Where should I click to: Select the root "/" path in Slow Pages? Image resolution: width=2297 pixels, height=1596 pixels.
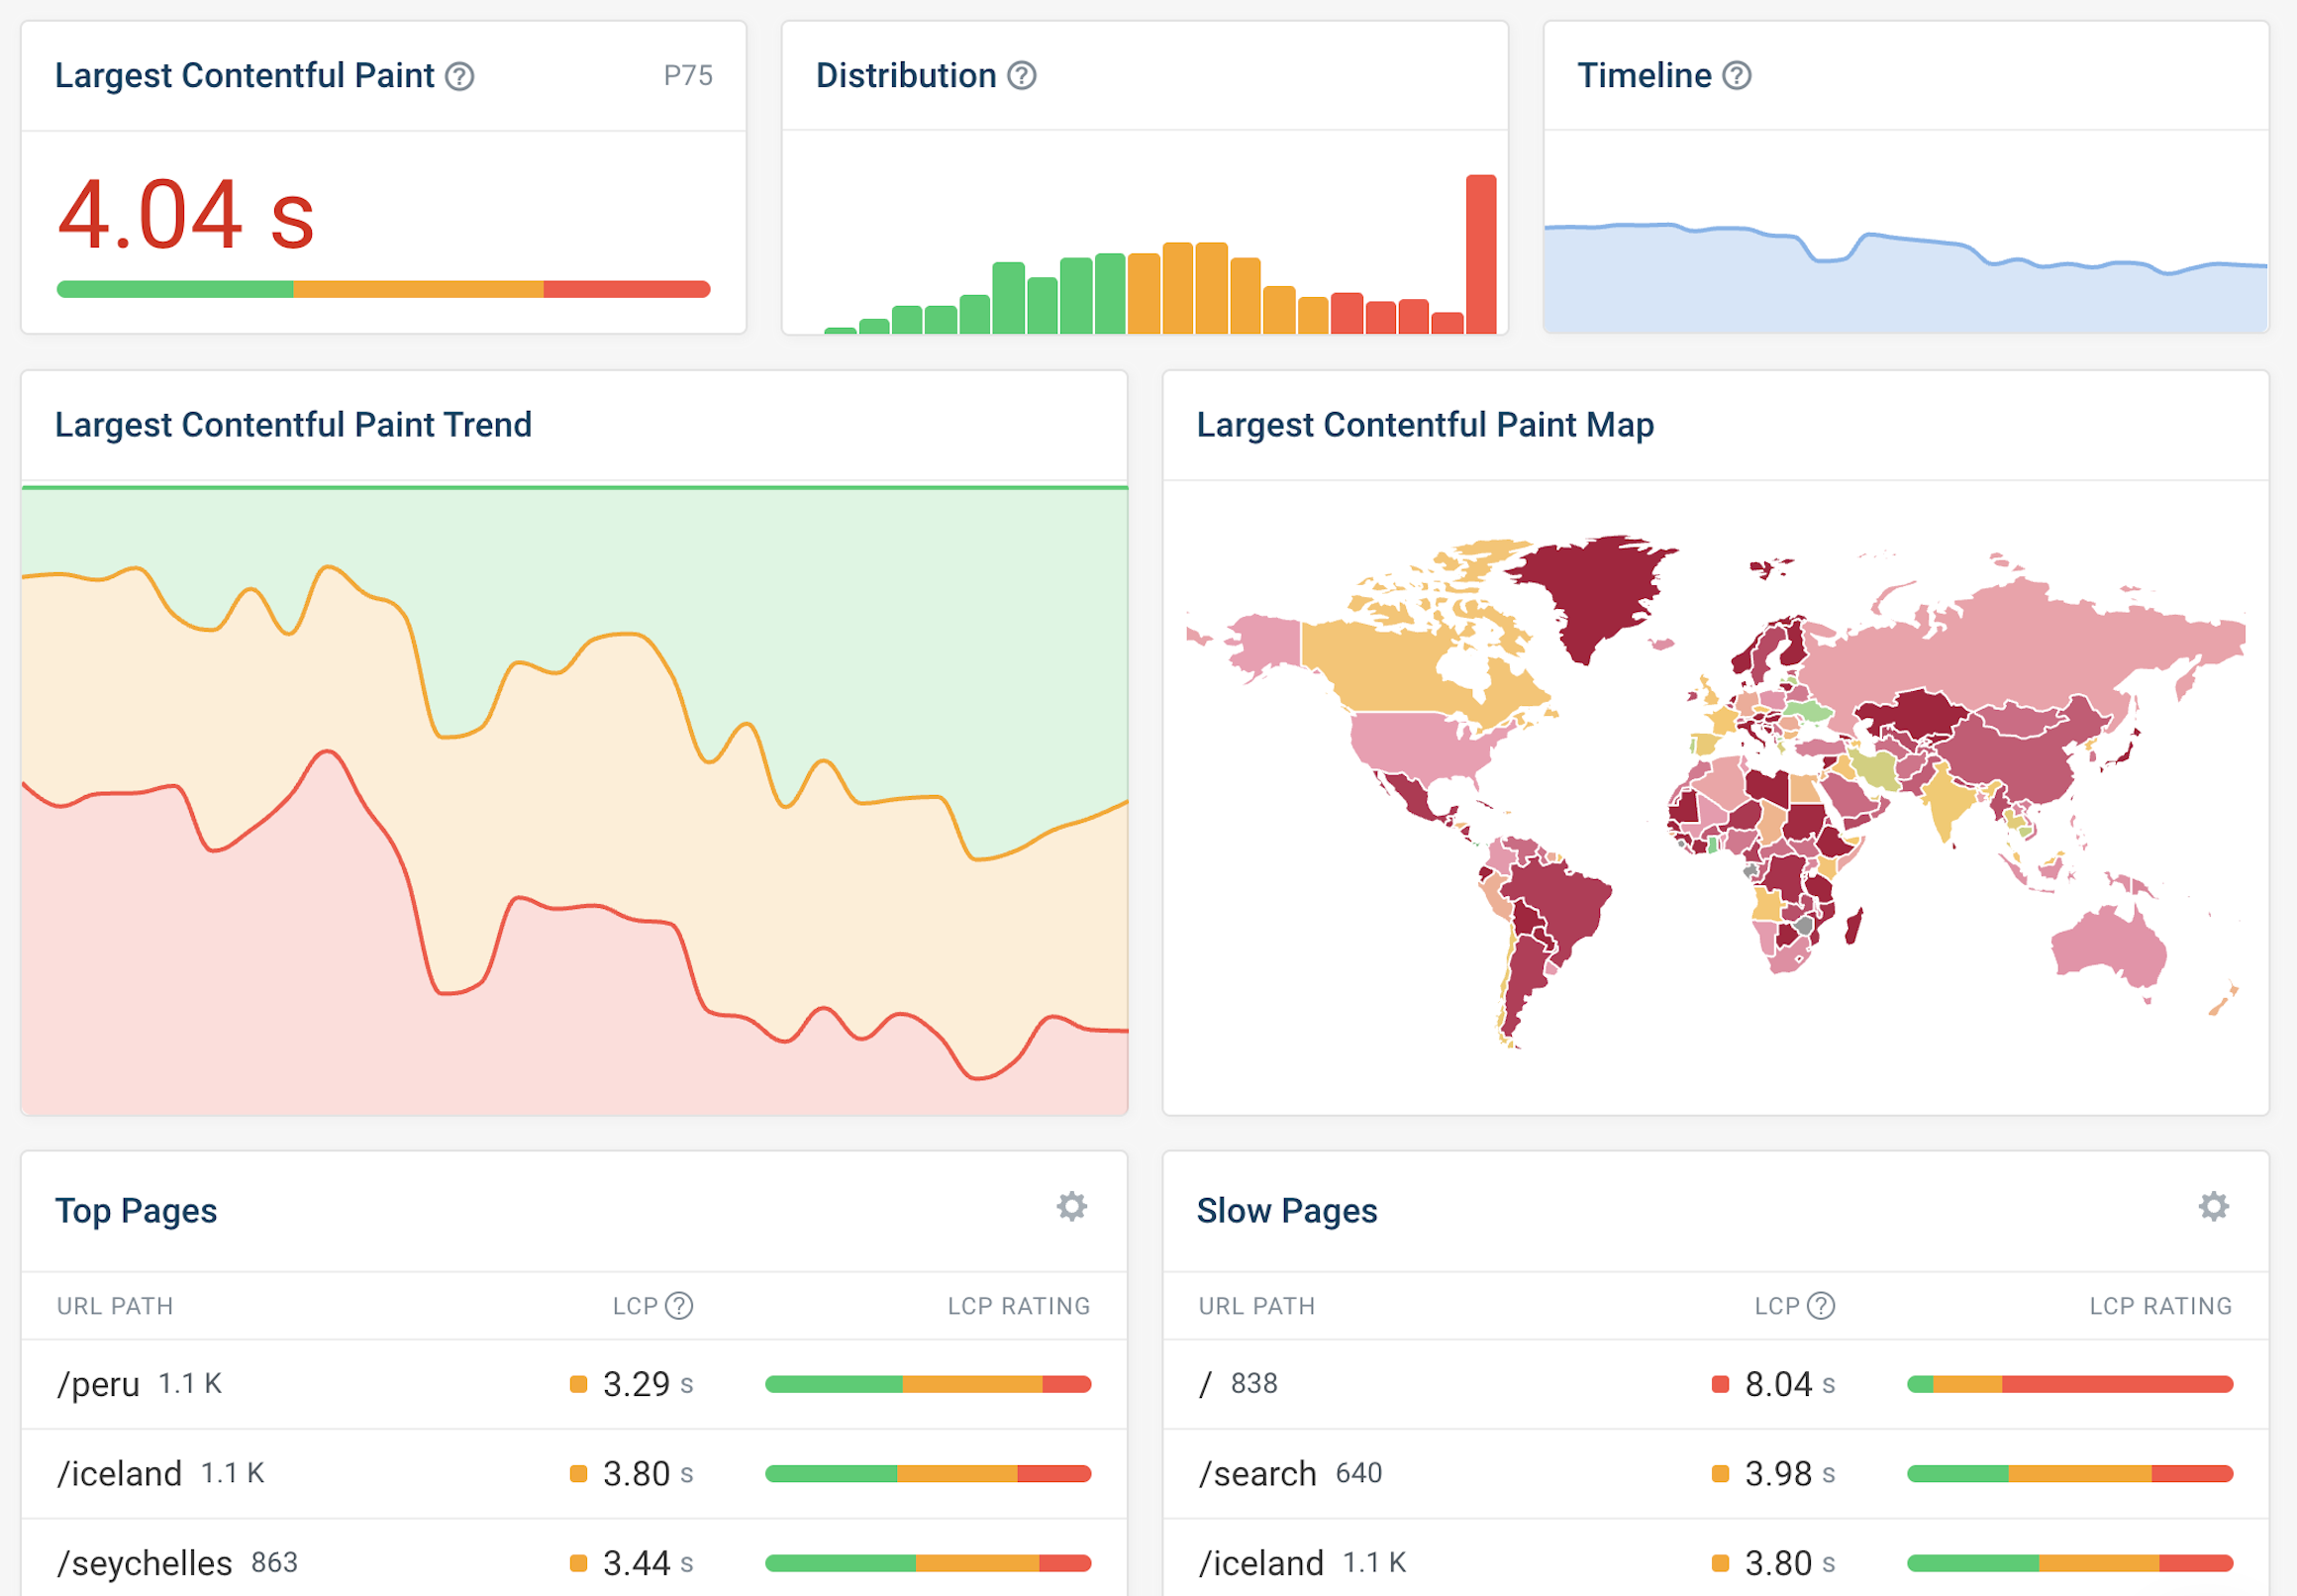tap(1206, 1383)
